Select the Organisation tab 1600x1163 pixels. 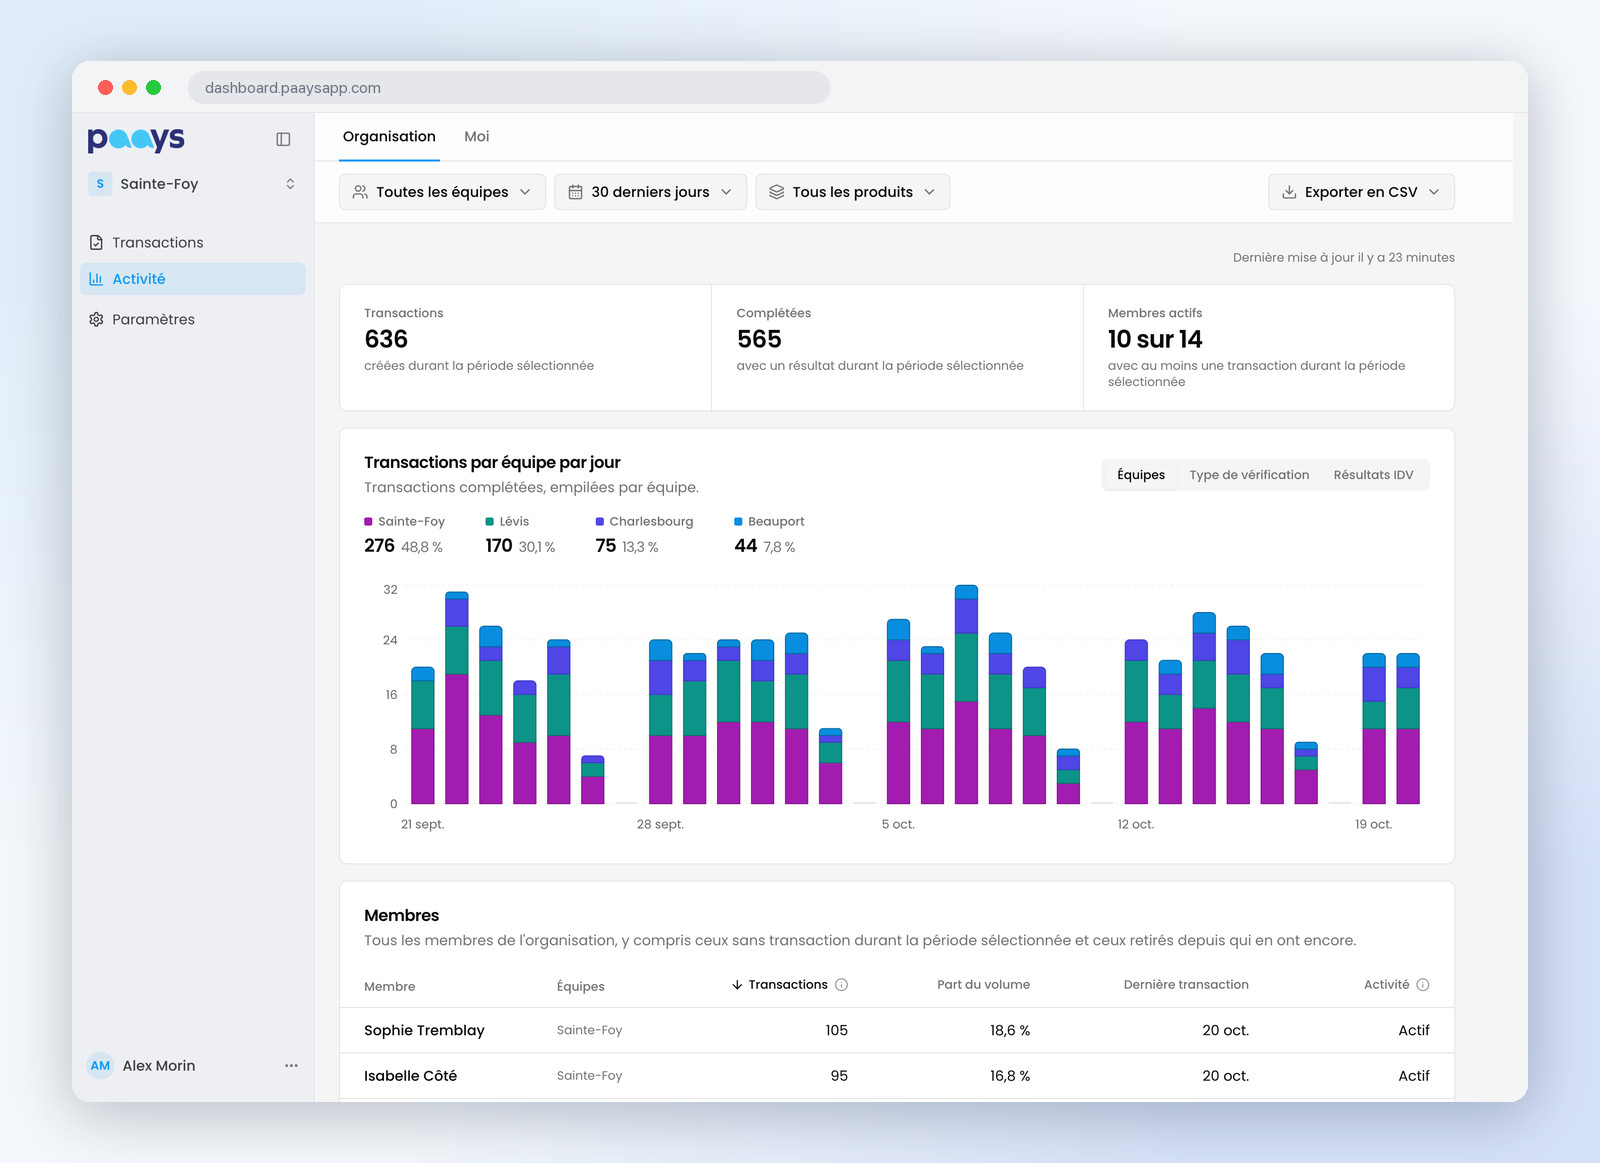pos(389,137)
